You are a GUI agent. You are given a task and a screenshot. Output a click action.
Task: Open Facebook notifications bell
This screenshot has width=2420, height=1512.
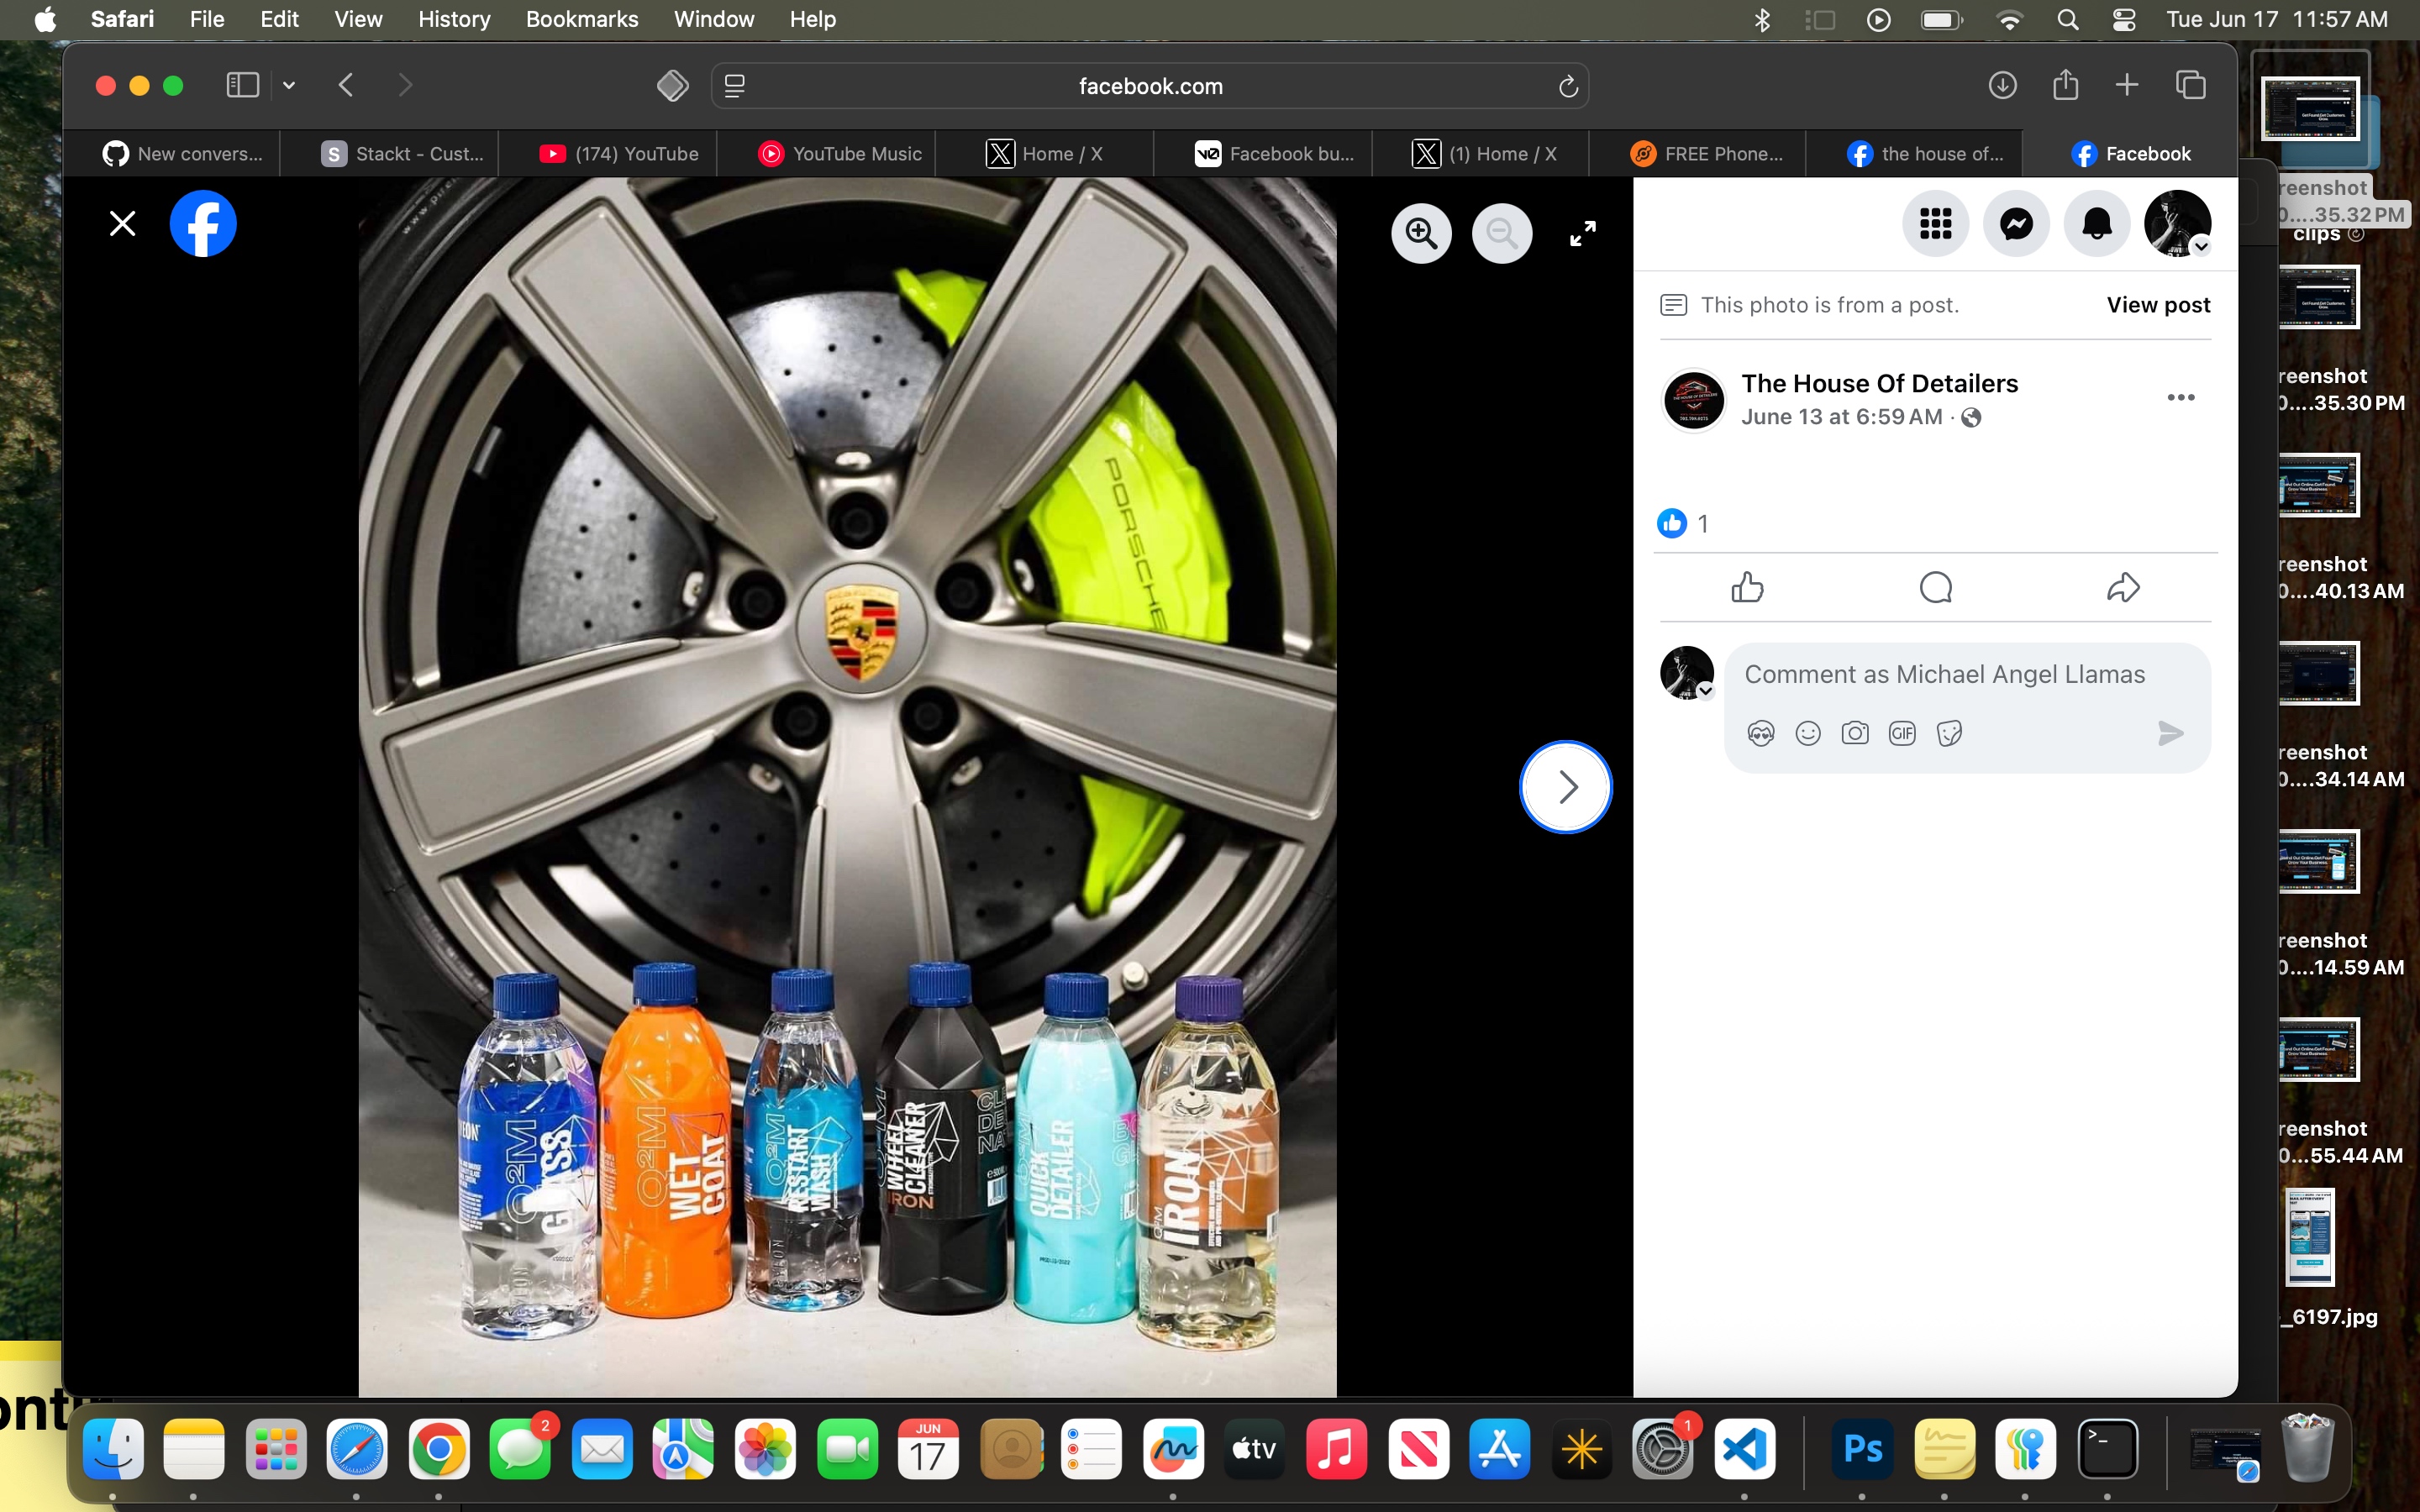coord(2097,224)
